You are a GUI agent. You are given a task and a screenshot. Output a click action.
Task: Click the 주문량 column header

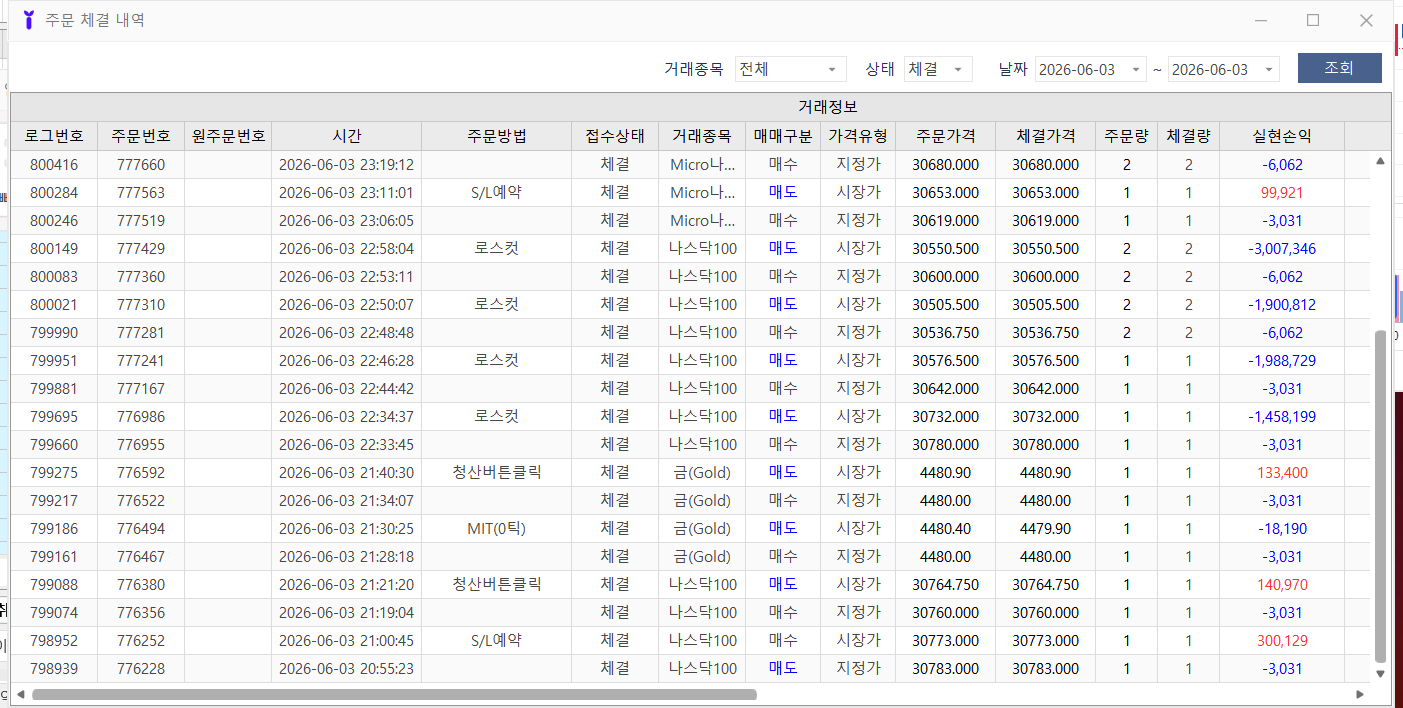pyautogui.click(x=1127, y=136)
